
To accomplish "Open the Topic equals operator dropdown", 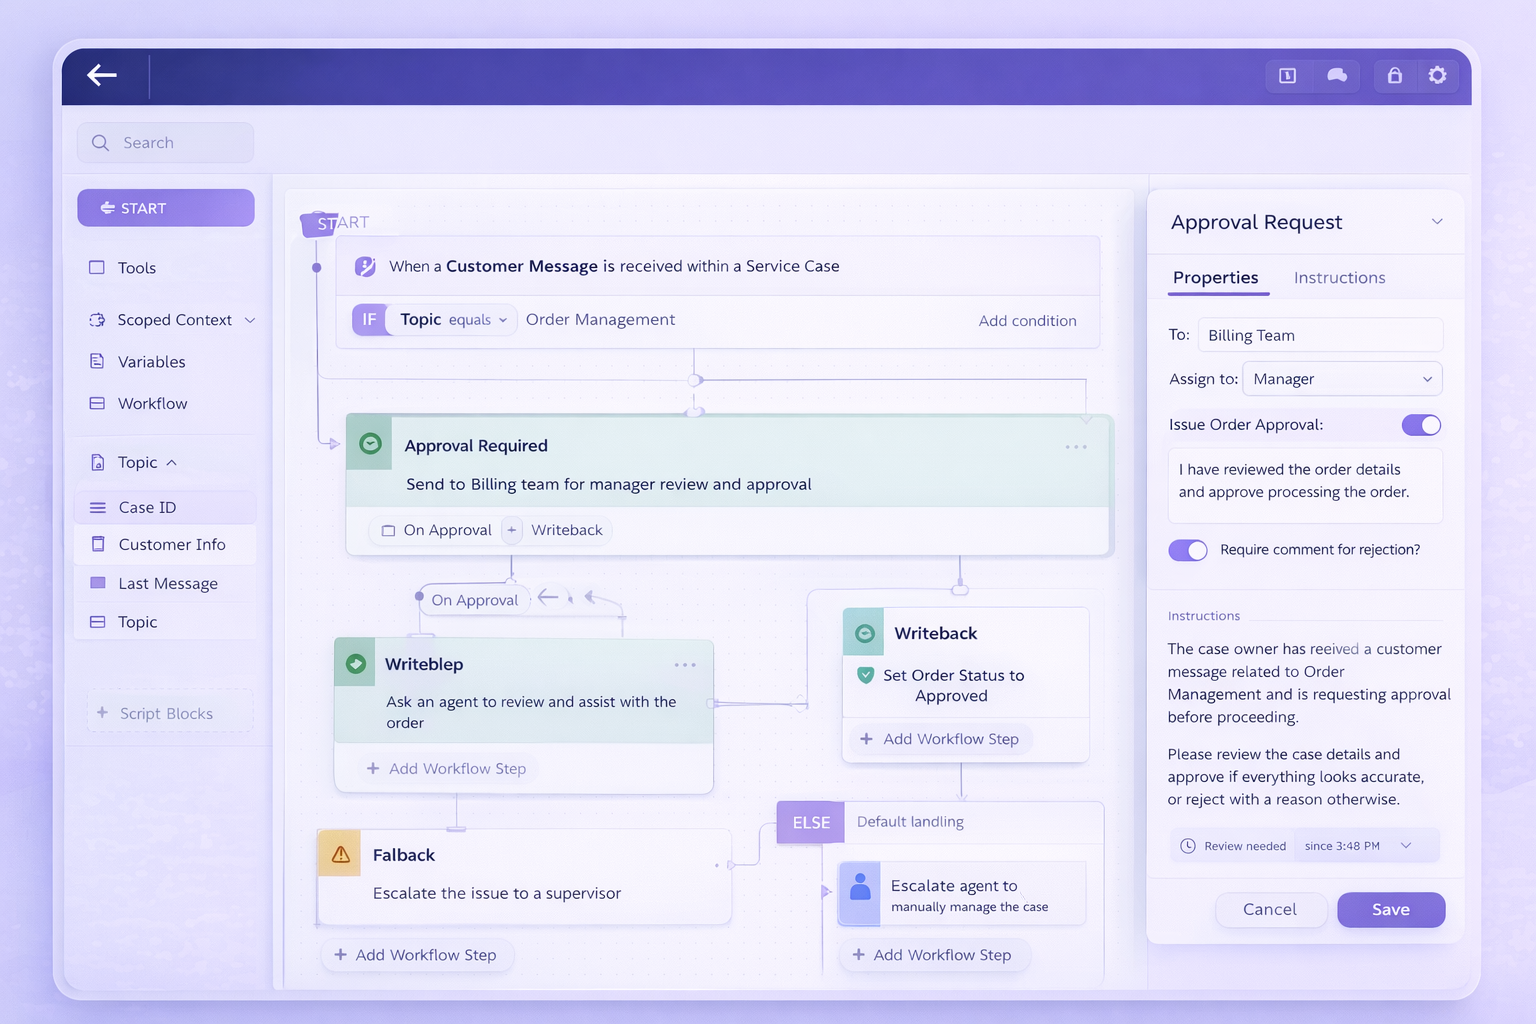I will click(x=478, y=320).
